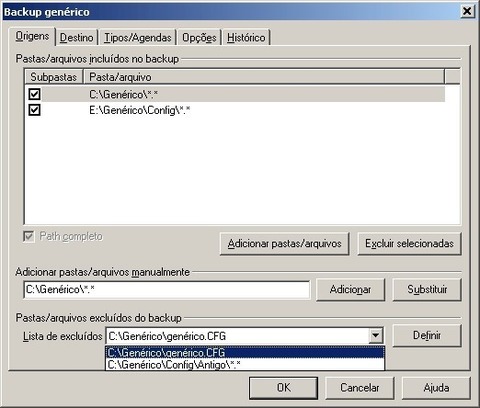
Task: Click the Adicionar button
Action: 350,290
